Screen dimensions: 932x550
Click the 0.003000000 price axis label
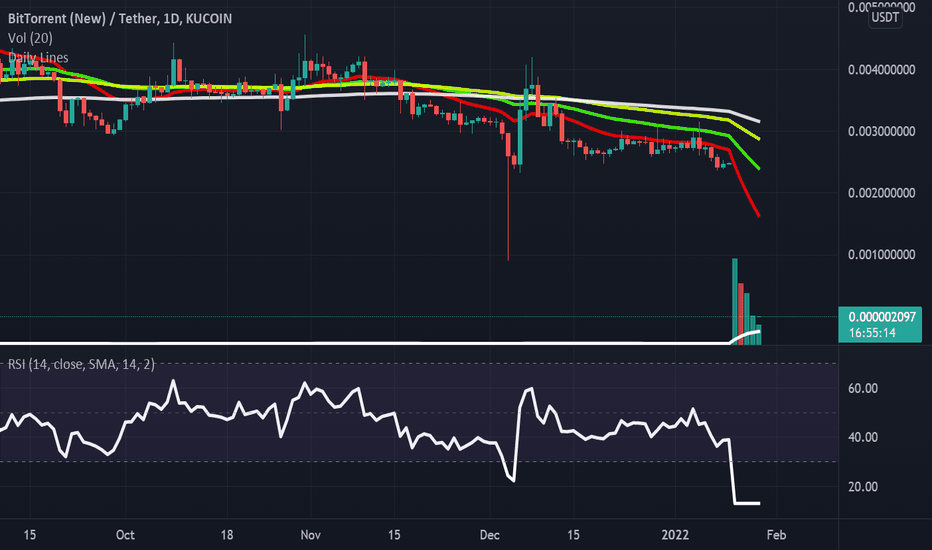click(x=881, y=131)
